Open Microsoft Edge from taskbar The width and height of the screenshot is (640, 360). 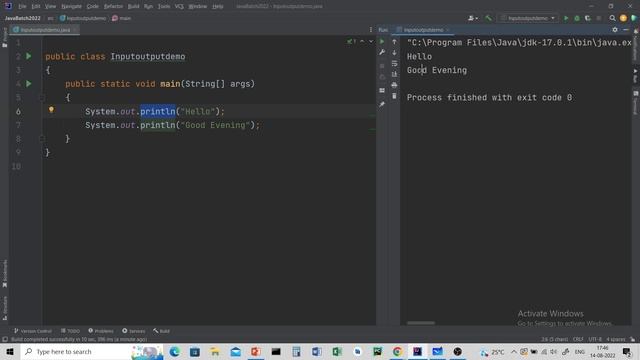[175, 351]
